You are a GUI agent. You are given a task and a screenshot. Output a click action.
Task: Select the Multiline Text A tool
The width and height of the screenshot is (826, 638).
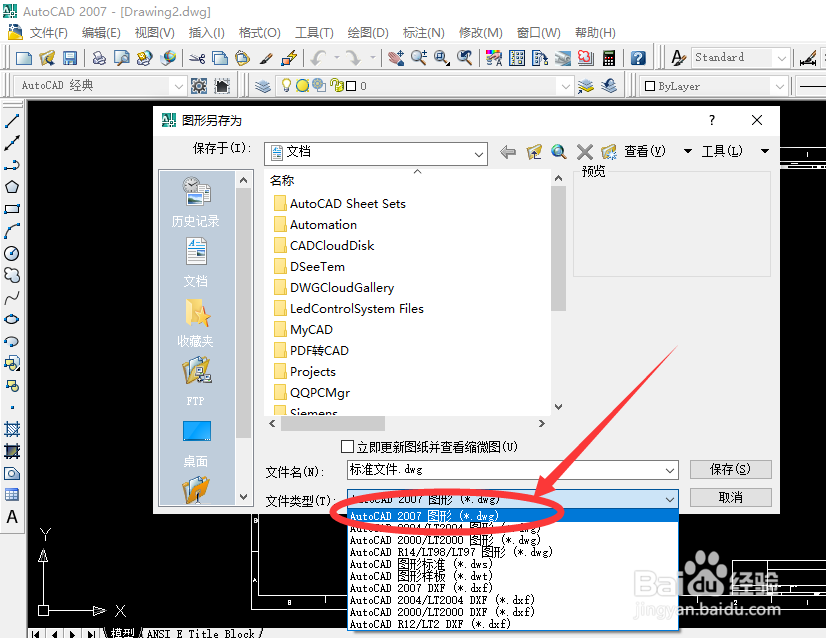(x=12, y=517)
